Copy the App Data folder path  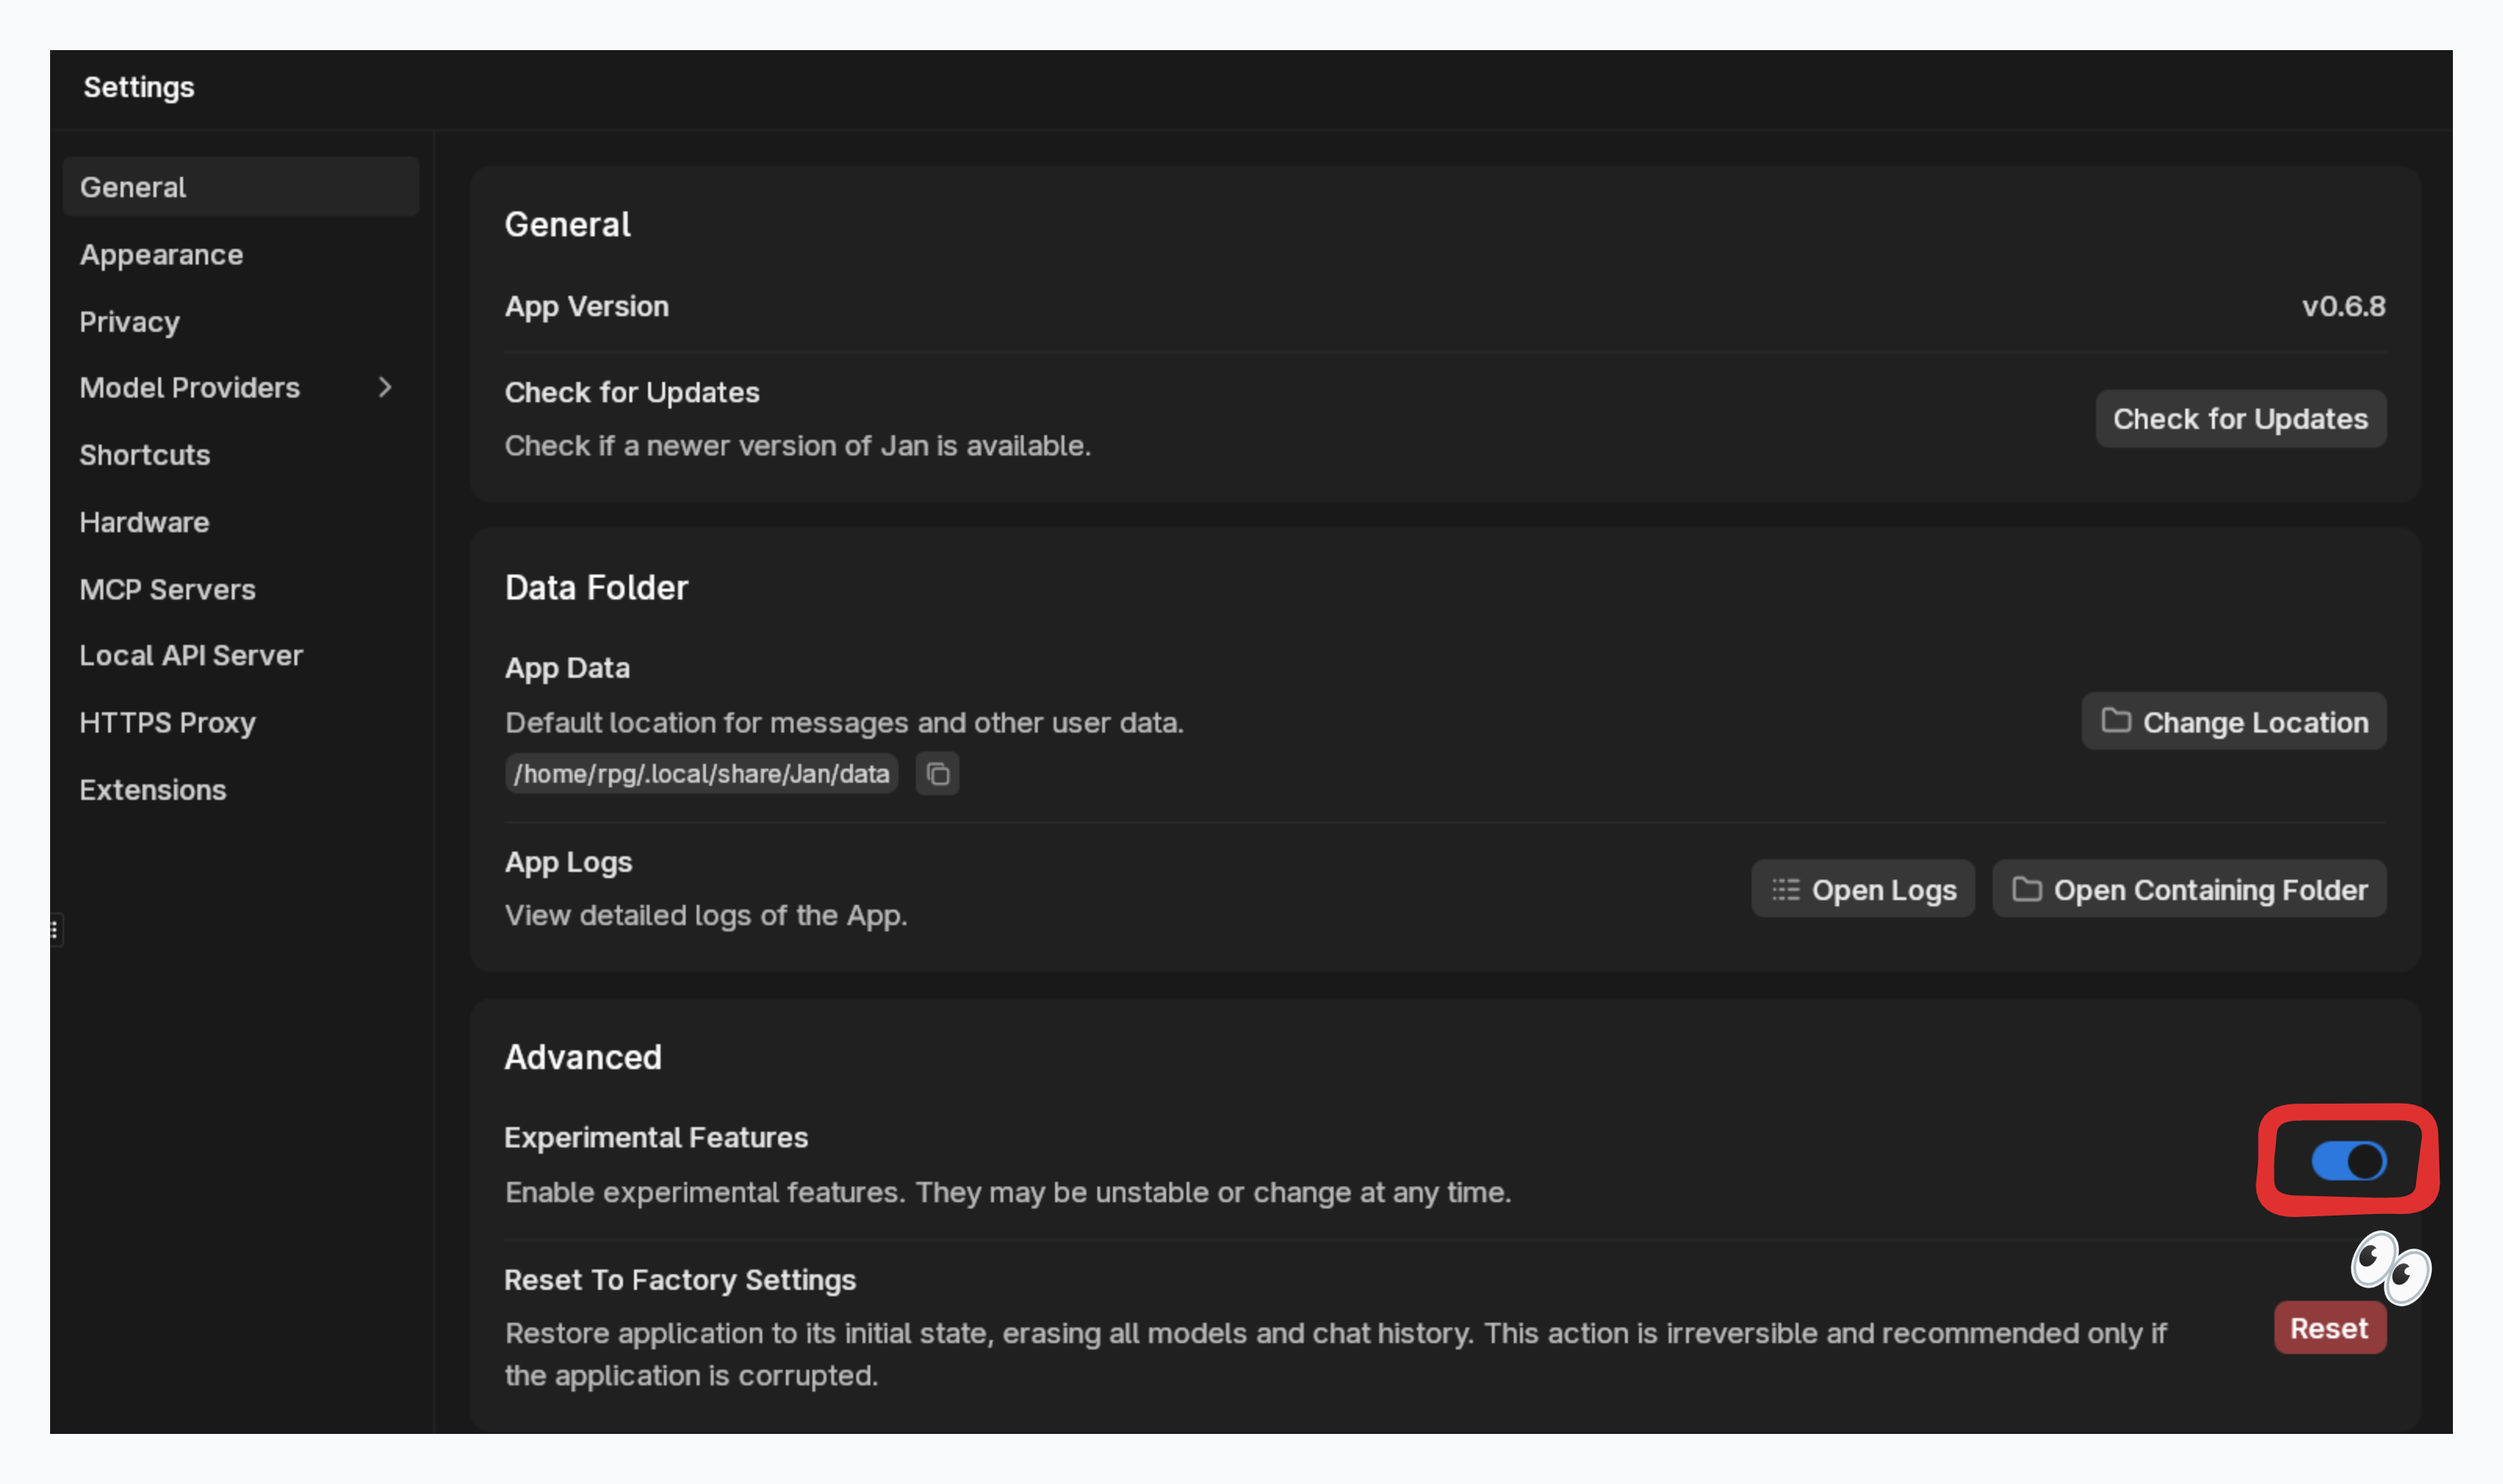pyautogui.click(x=937, y=773)
